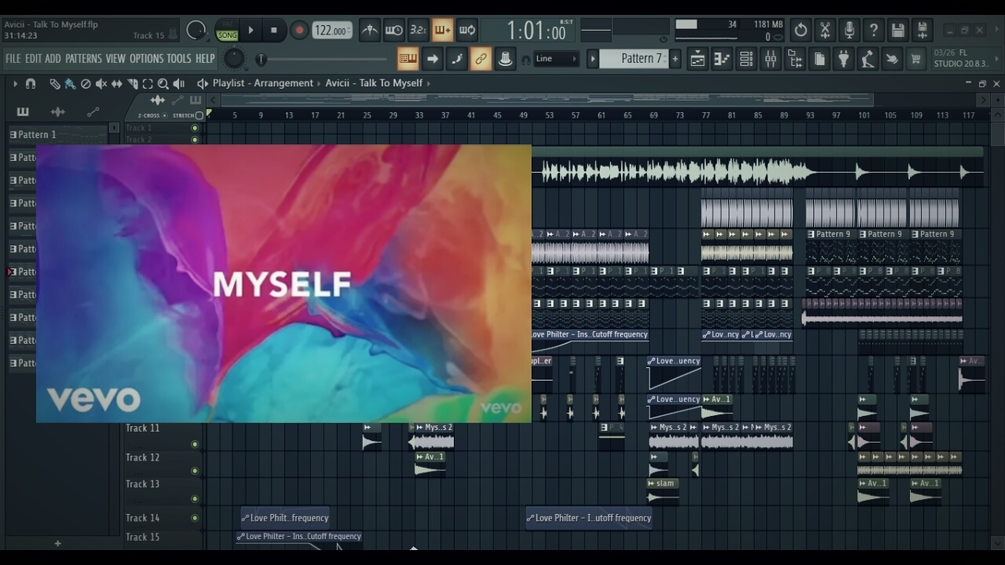Open the FILE menu
The image size is (1005, 565).
tap(13, 59)
